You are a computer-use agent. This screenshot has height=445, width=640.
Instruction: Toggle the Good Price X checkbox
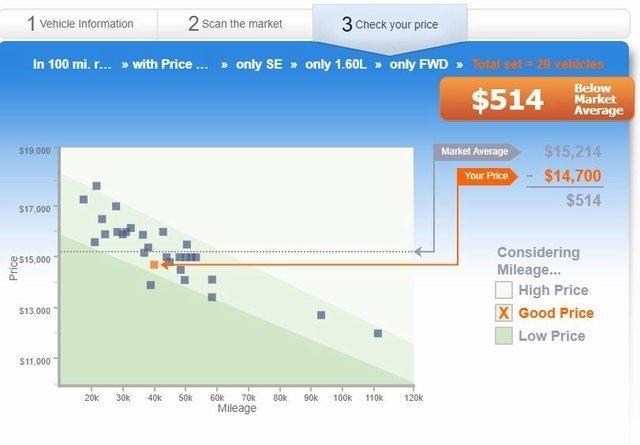504,313
